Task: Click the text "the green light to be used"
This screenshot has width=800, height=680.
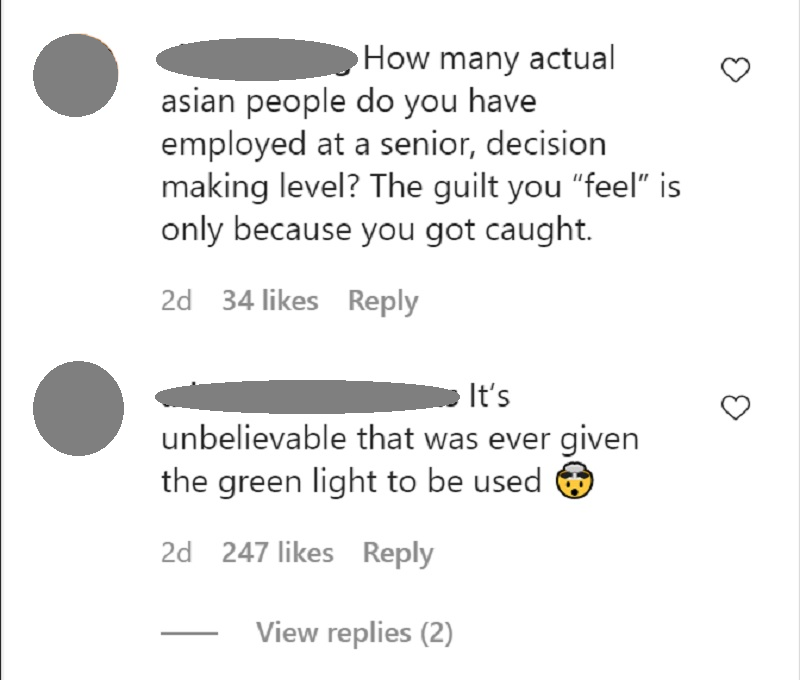Action: [x=351, y=481]
